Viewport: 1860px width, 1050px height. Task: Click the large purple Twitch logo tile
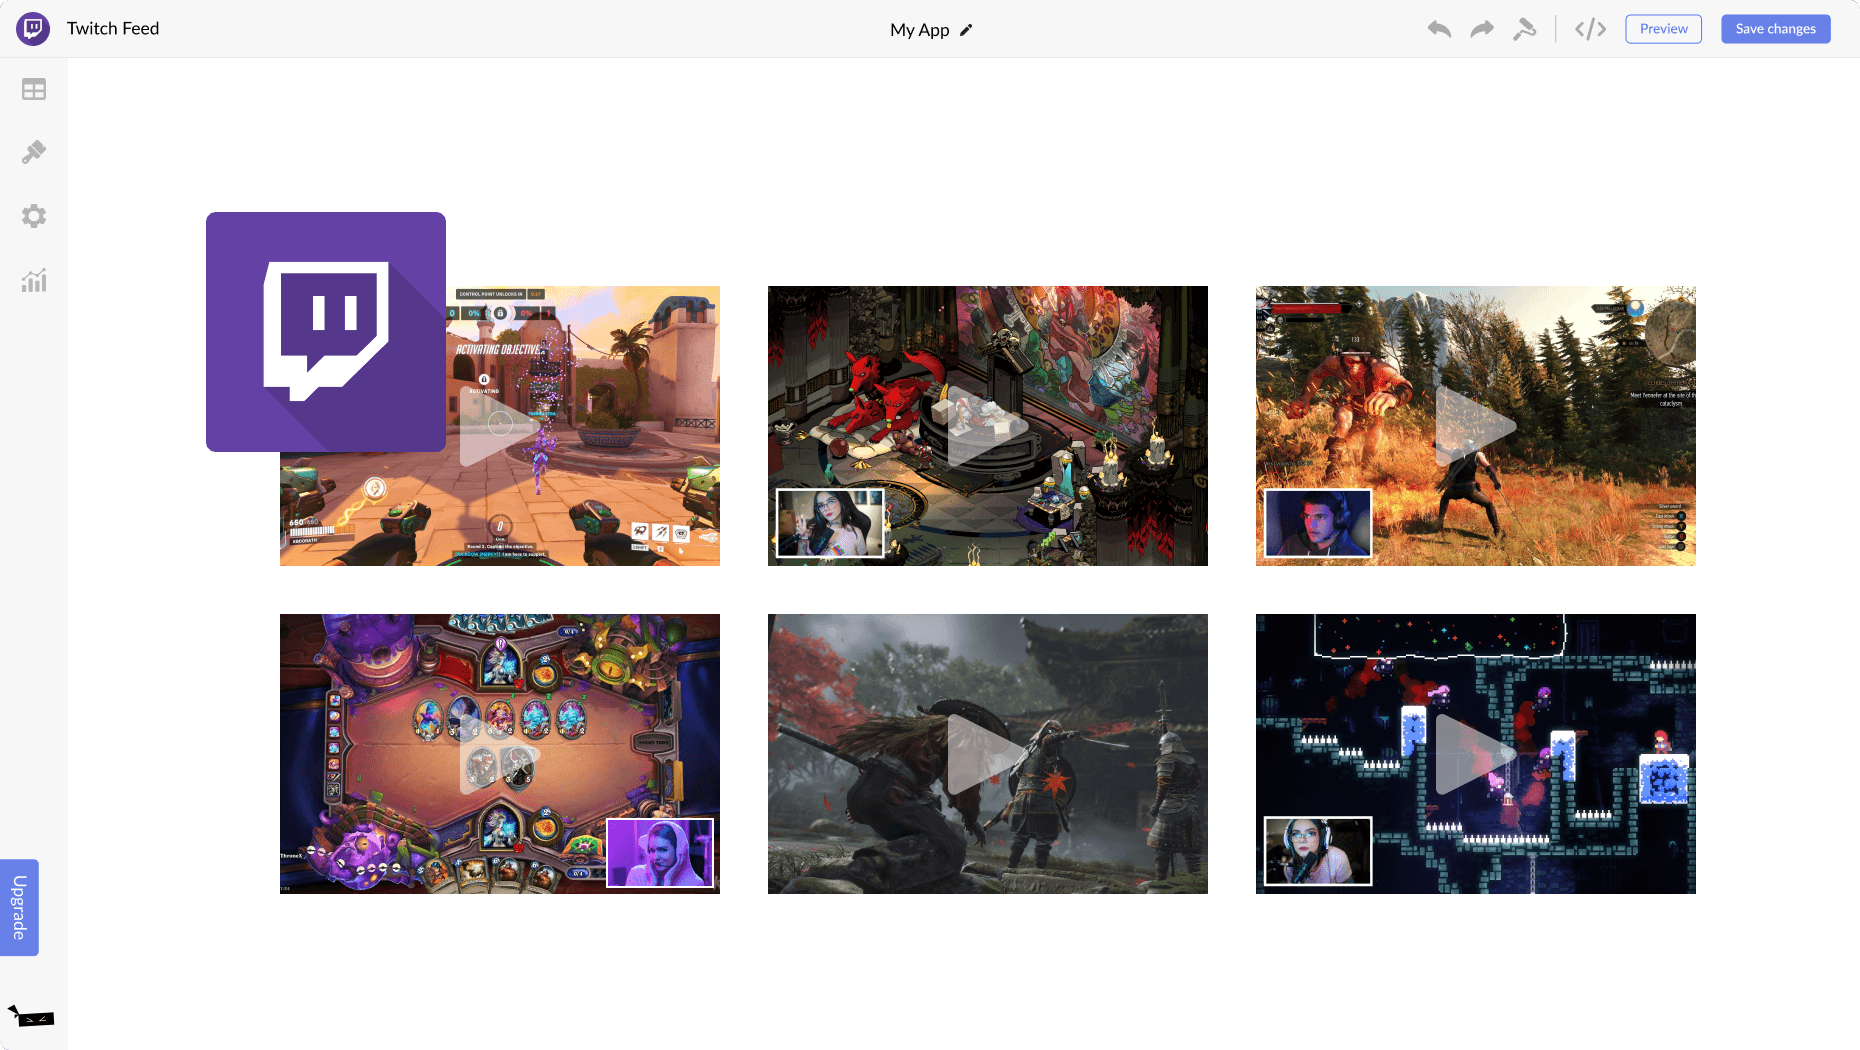click(x=326, y=332)
